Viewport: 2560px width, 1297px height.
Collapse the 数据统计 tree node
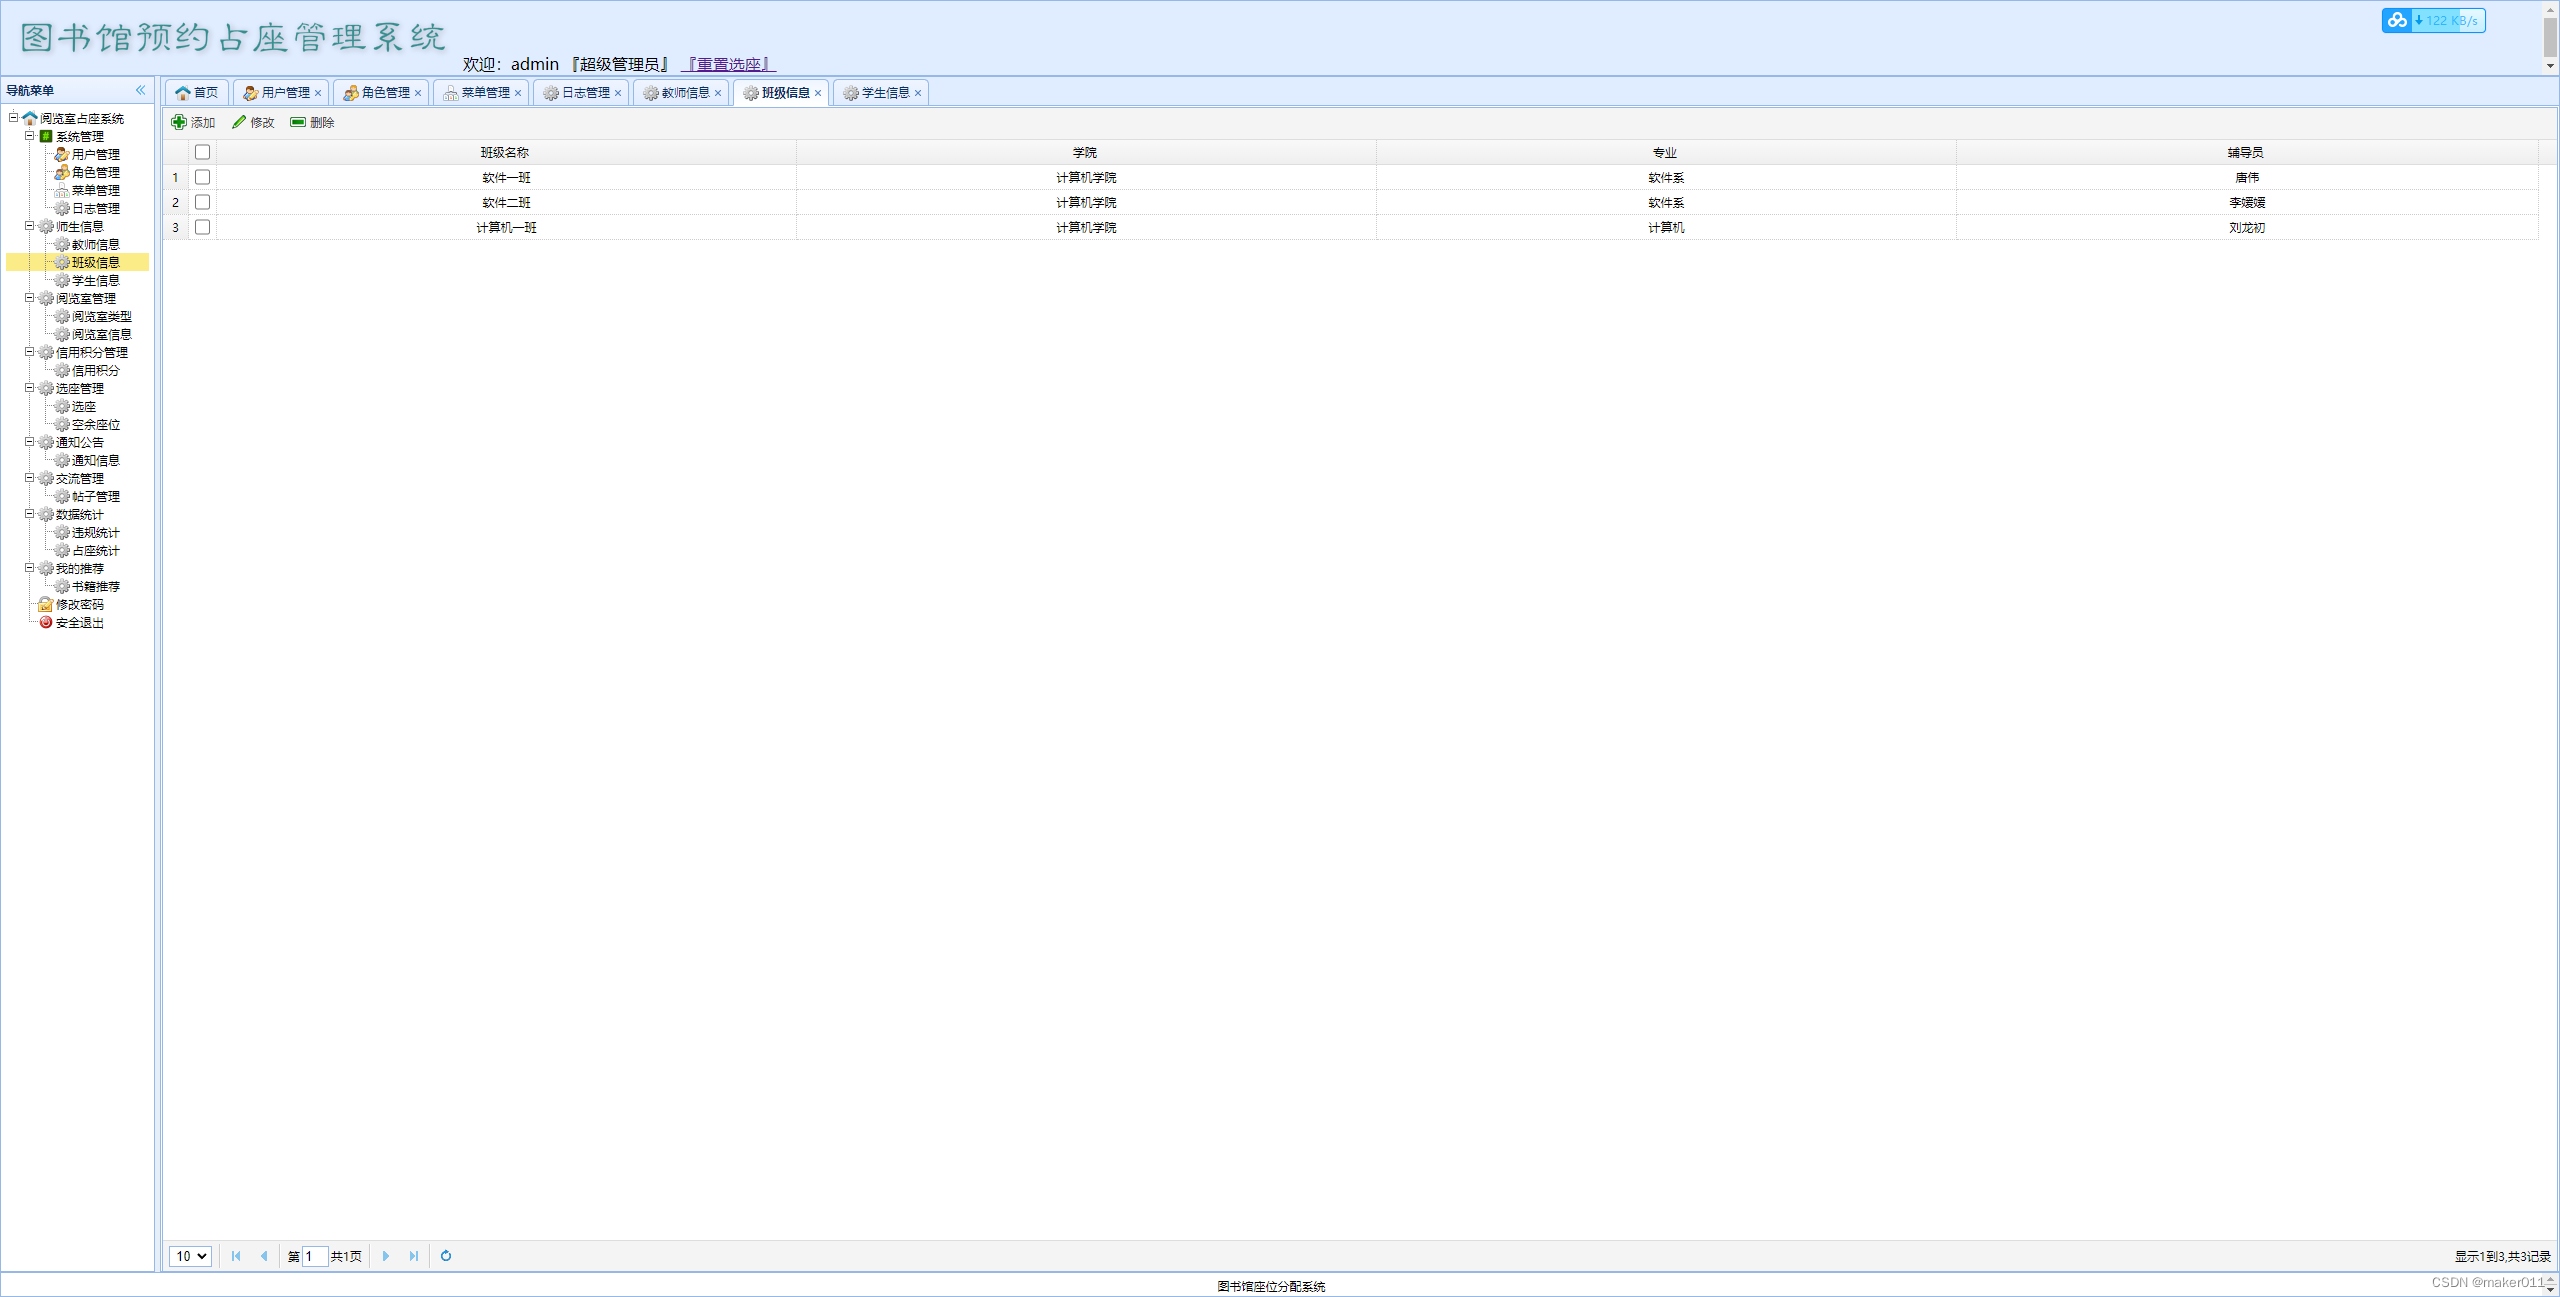(30, 514)
